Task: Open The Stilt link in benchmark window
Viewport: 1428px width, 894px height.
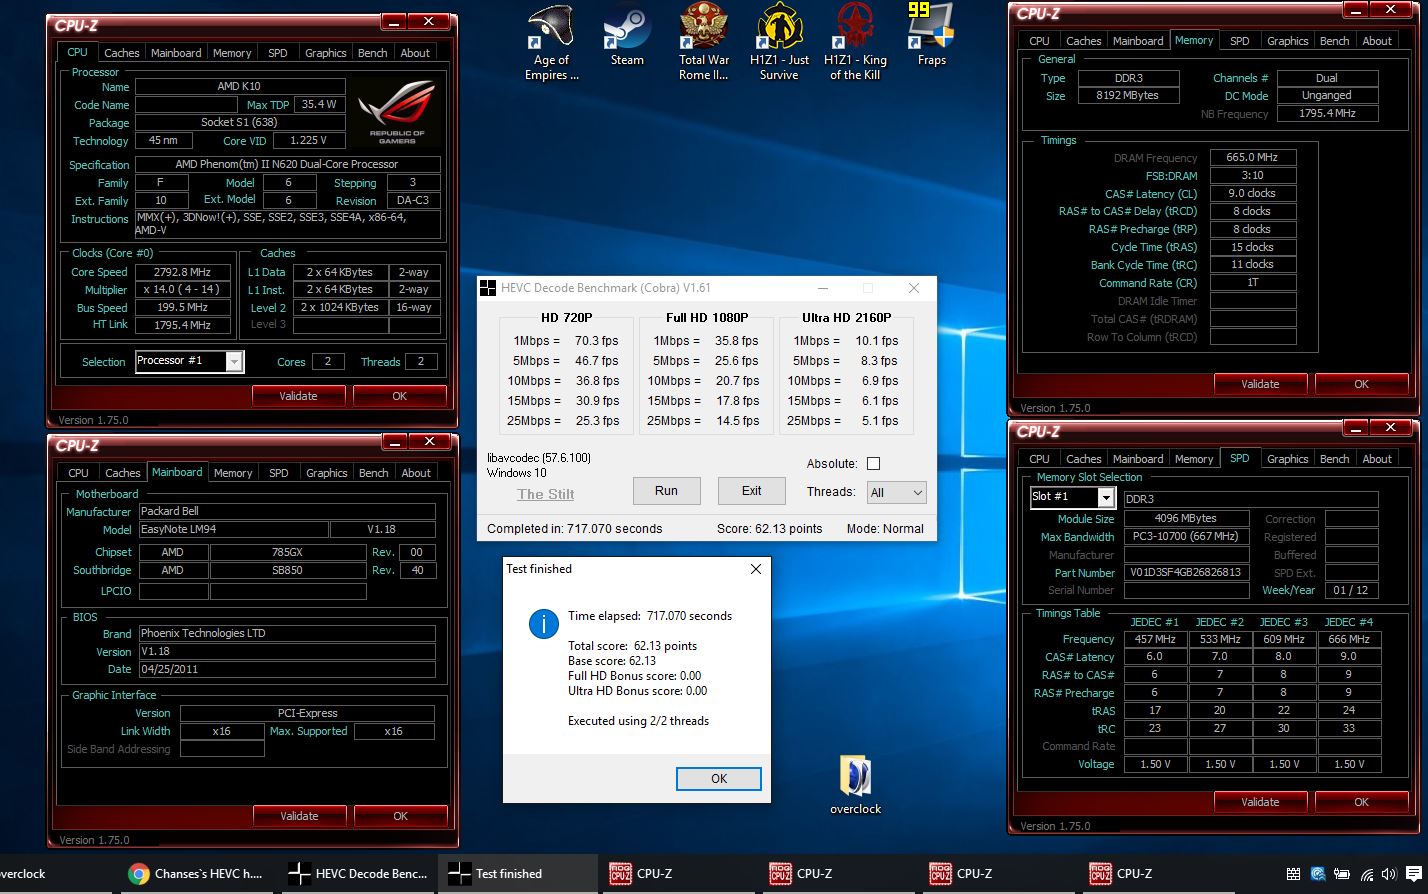Action: (546, 494)
